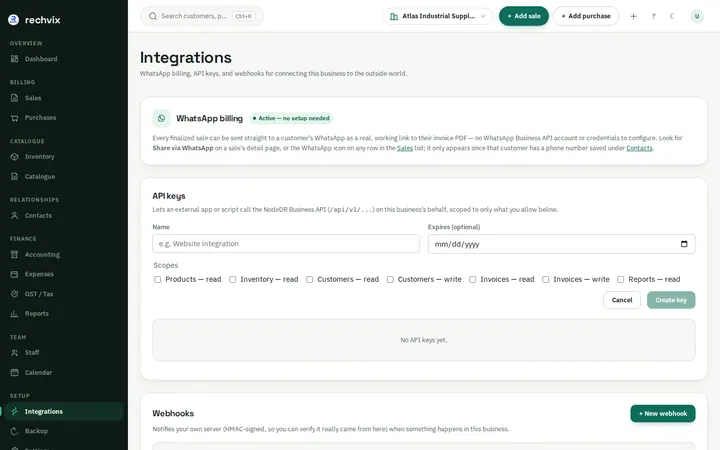The image size is (720, 450).
Task: Click the Dashboard grid icon in sidebar
Action: 15,59
